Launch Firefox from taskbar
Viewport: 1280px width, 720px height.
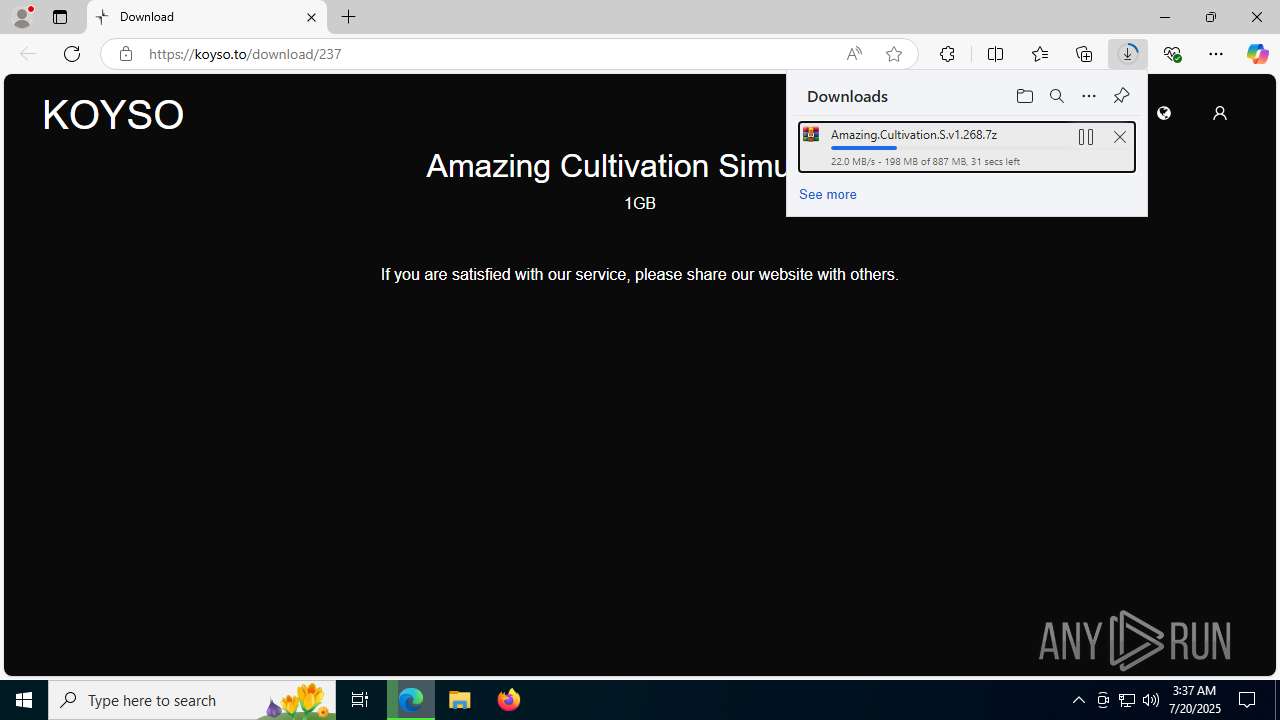(509, 700)
